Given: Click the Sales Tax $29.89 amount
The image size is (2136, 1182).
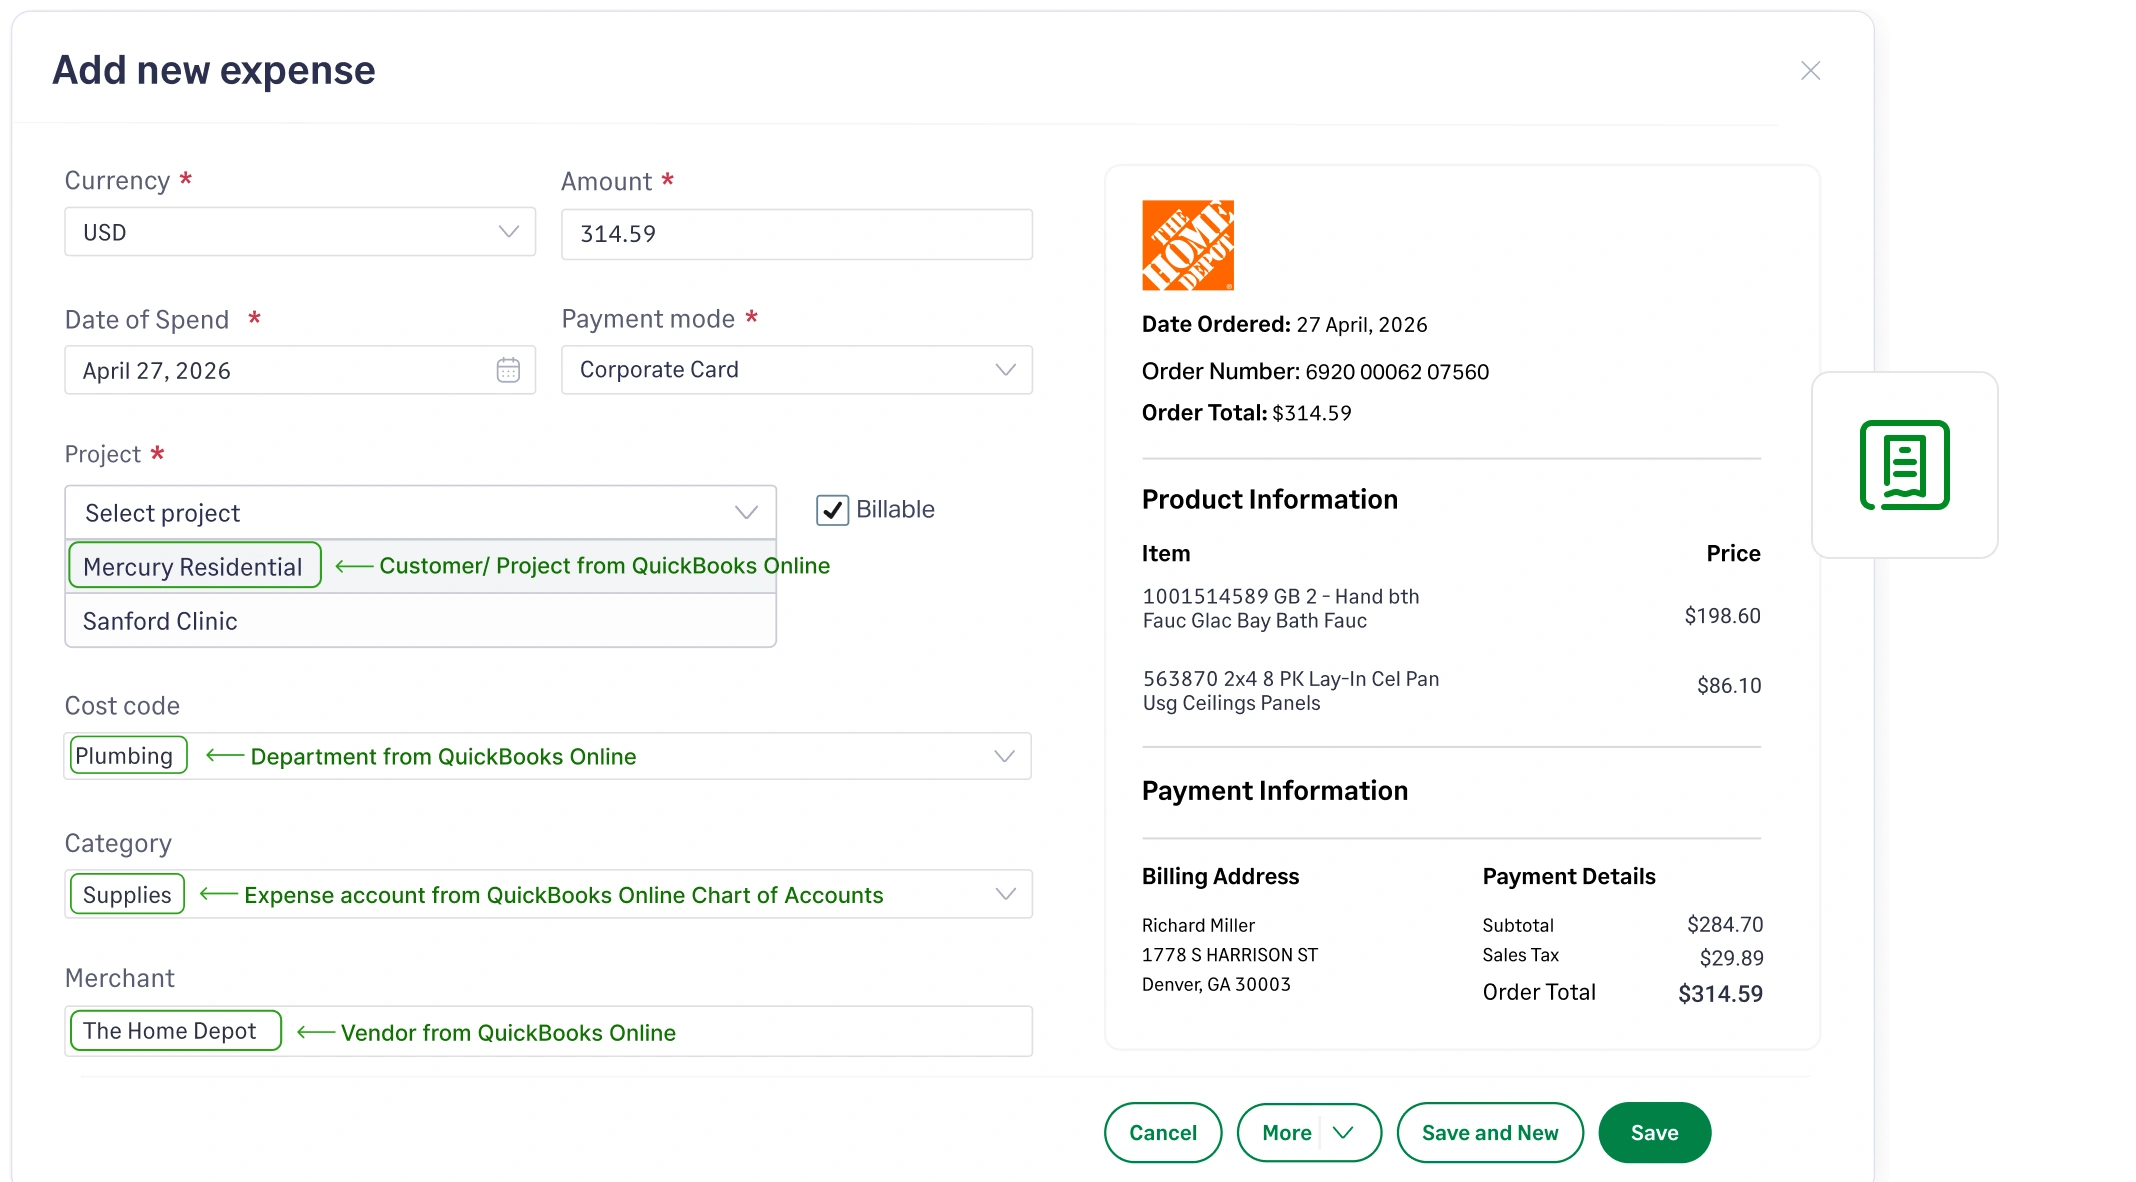Looking at the screenshot, I should [1731, 958].
